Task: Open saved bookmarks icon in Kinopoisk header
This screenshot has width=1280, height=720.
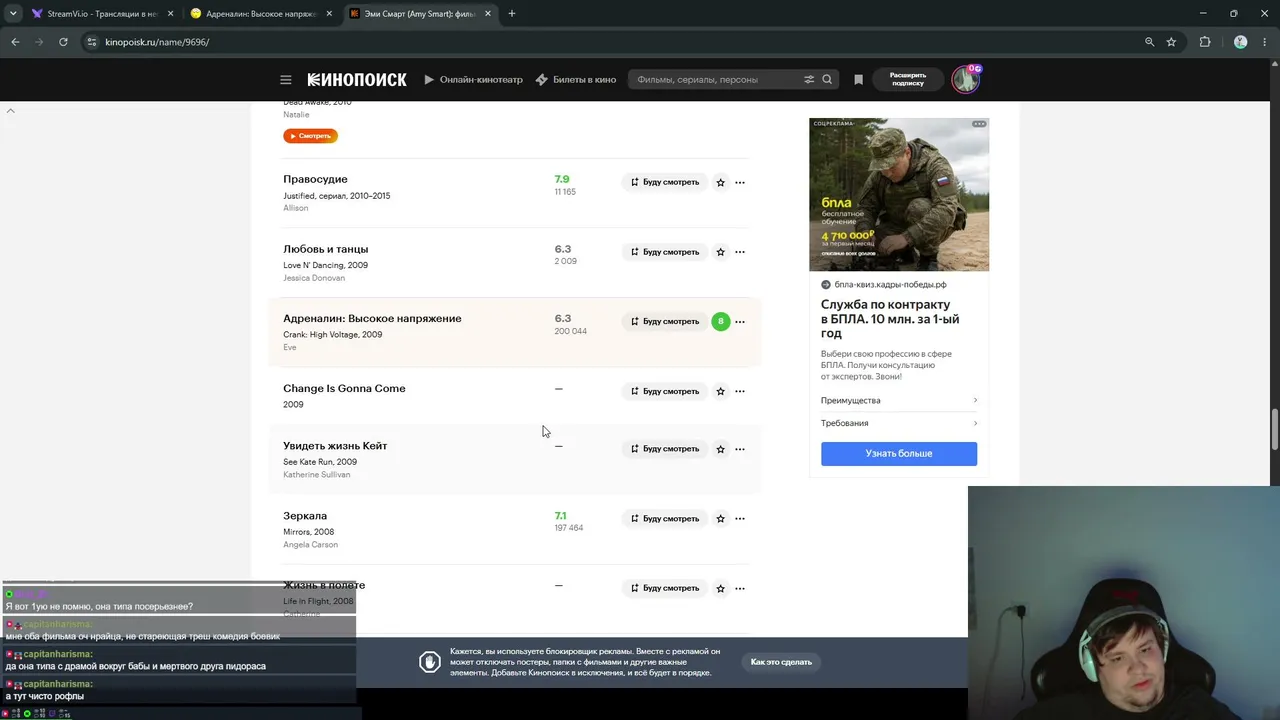Action: (x=858, y=80)
